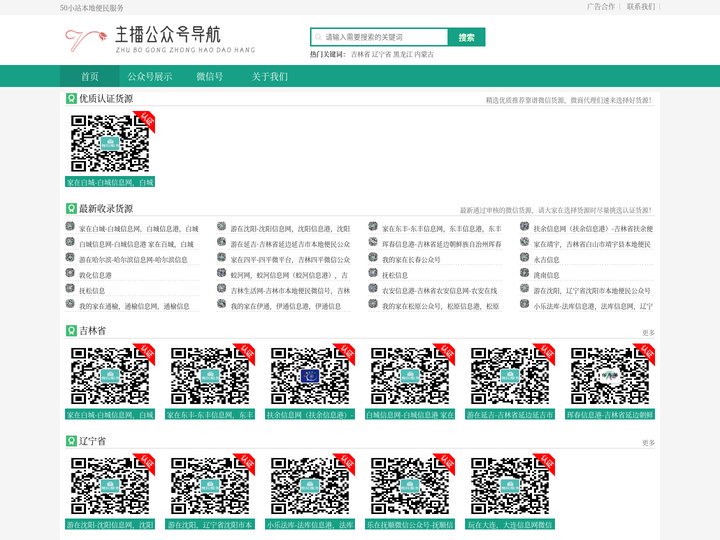The image size is (720, 540).
Task: Click the 最新收录货源 section badge icon
Action: (x=71, y=208)
